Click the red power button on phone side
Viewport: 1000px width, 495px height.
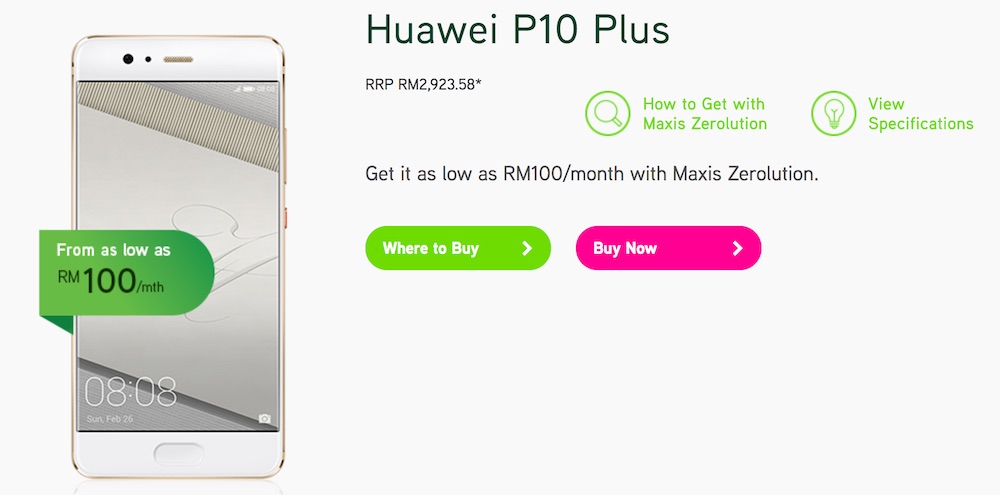(x=285, y=217)
